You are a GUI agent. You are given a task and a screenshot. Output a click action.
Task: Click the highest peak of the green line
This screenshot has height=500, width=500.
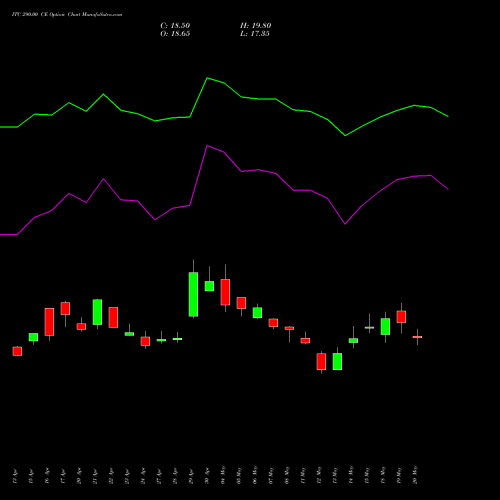pos(207,78)
